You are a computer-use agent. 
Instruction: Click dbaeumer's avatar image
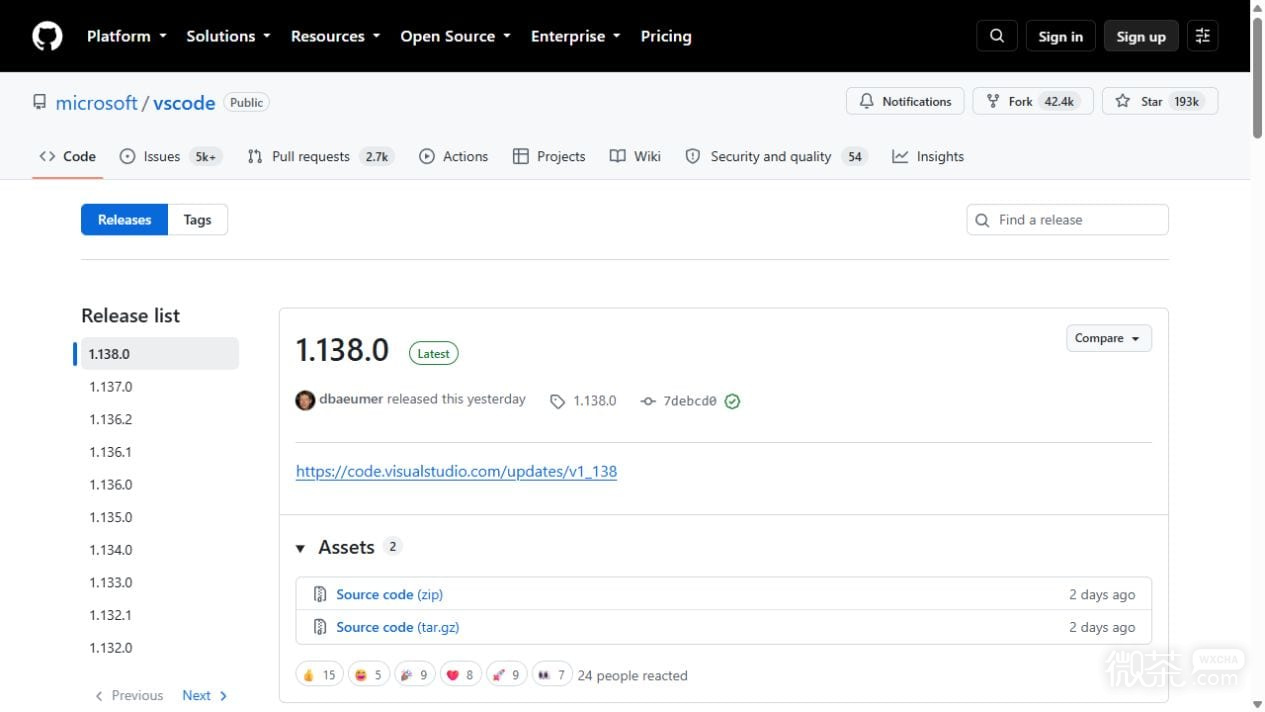tap(305, 400)
